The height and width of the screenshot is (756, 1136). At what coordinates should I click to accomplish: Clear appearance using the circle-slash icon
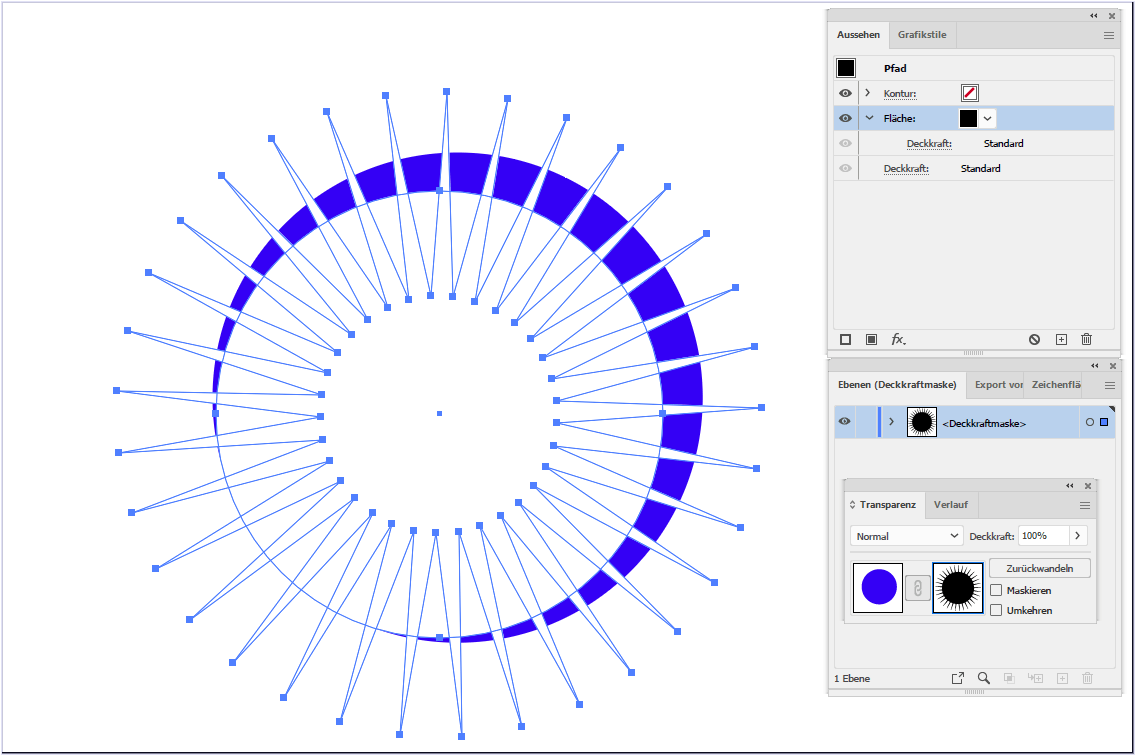[1034, 339]
